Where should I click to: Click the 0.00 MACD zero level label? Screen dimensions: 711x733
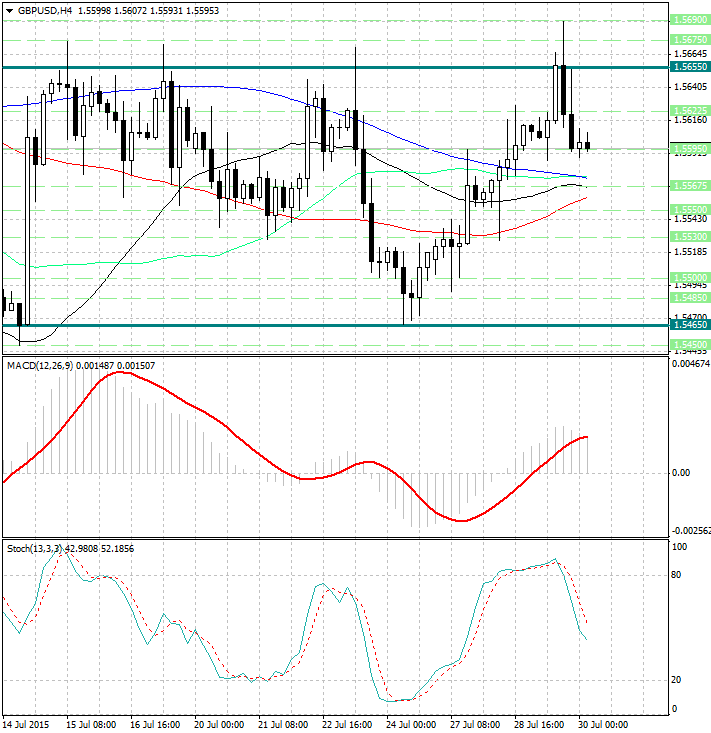681,473
